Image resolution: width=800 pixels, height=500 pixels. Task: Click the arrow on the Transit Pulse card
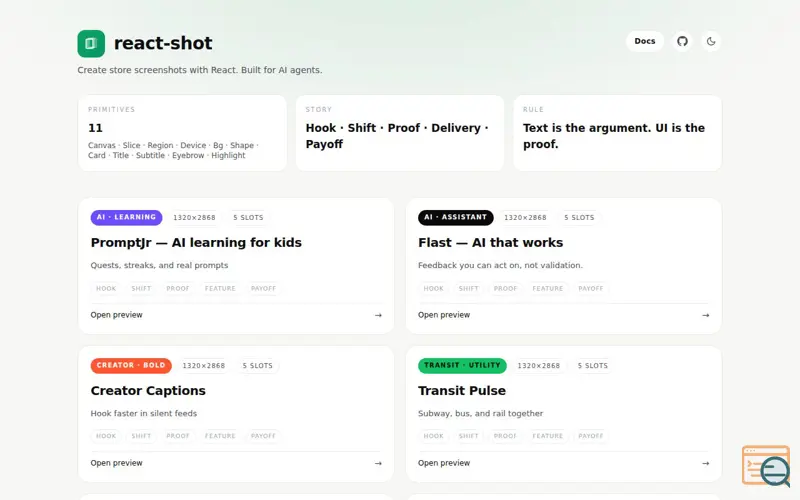pyautogui.click(x=706, y=463)
